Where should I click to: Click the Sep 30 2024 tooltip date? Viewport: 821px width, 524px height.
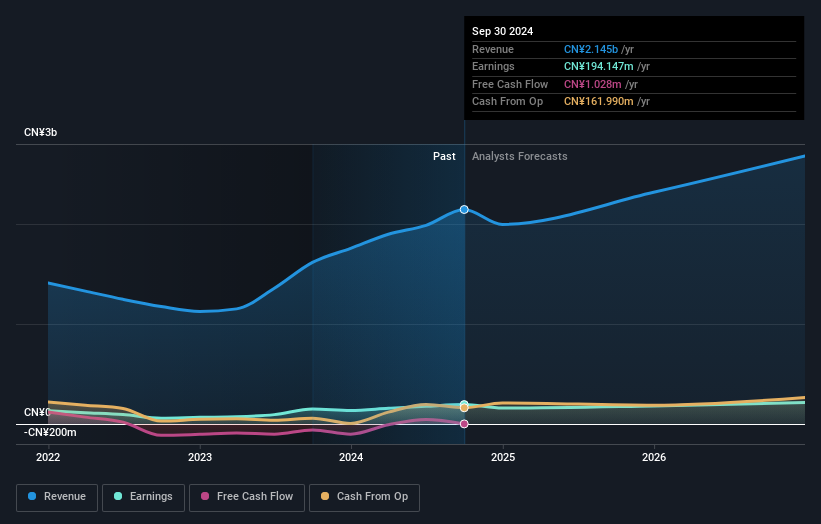(x=502, y=31)
